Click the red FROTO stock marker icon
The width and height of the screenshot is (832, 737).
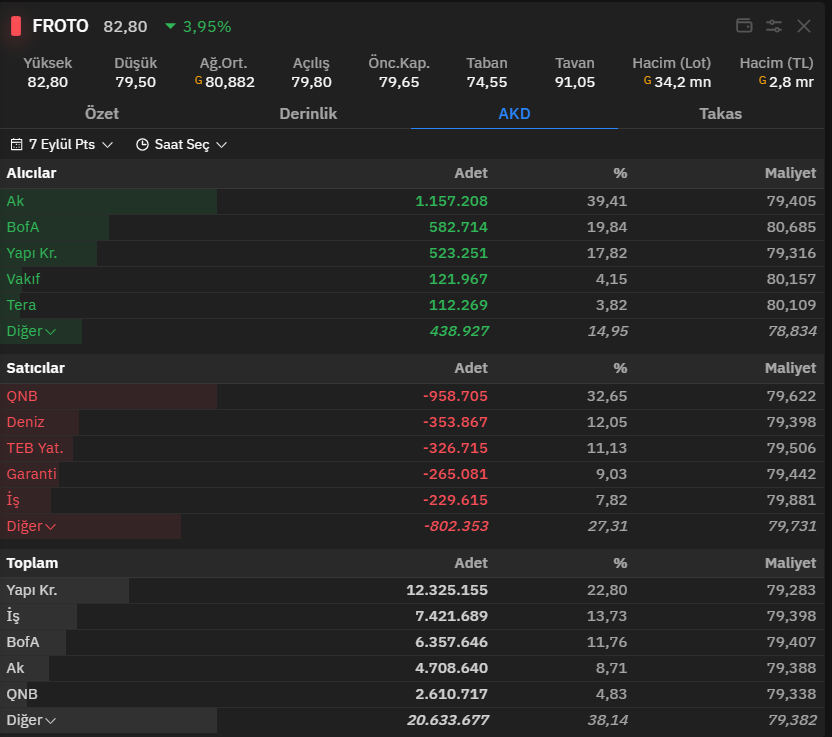pos(16,26)
